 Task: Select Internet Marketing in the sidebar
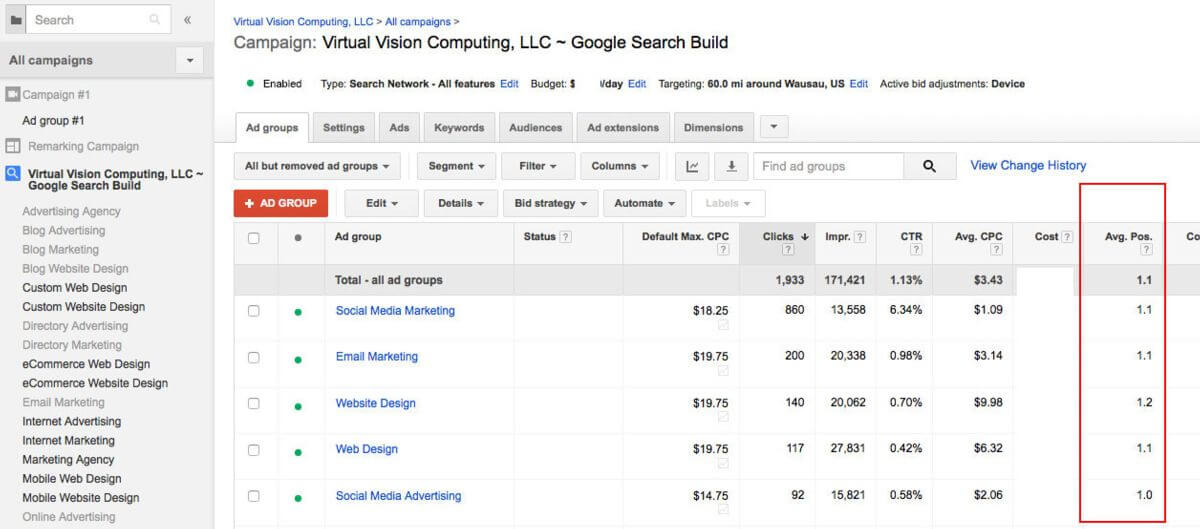coord(68,440)
